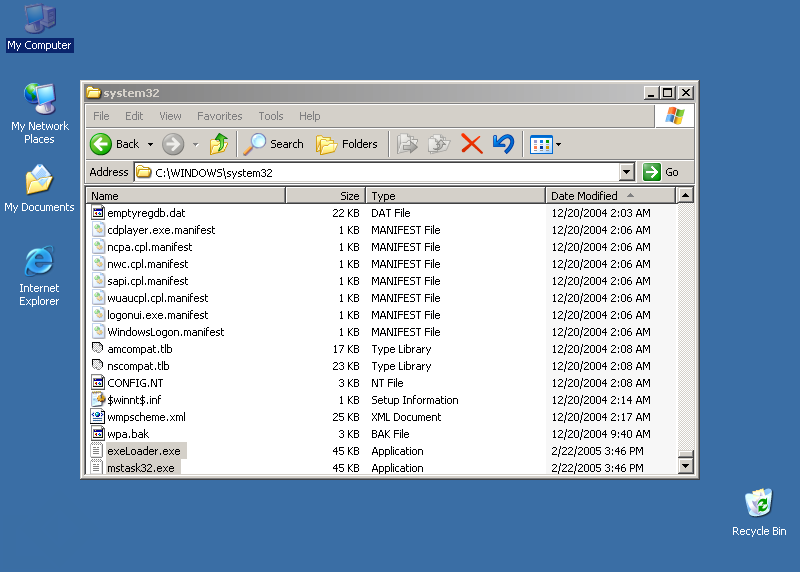The width and height of the screenshot is (800, 572).
Task: Toggle the Folders pane
Action: pos(347,144)
